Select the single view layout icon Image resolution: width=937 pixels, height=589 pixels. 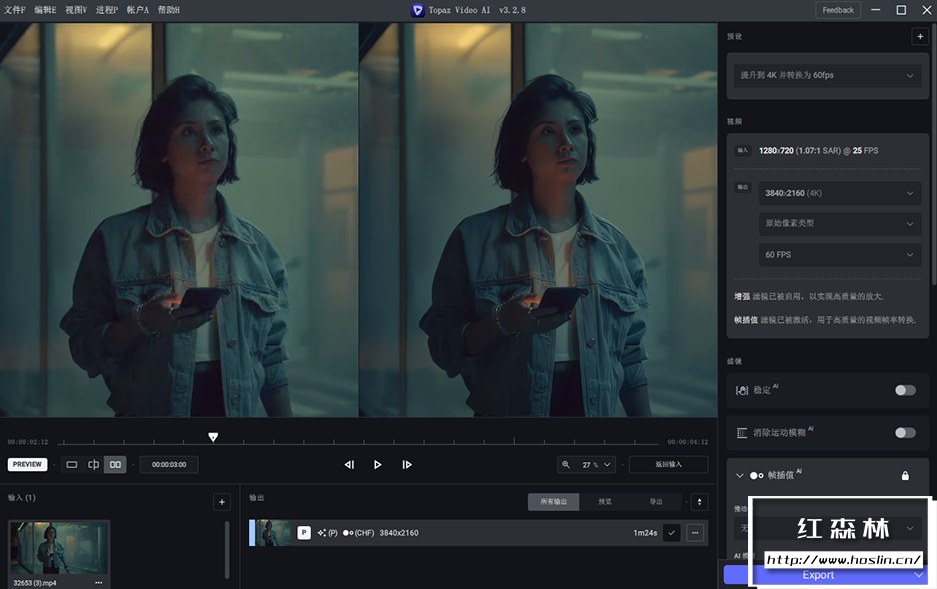coord(72,464)
